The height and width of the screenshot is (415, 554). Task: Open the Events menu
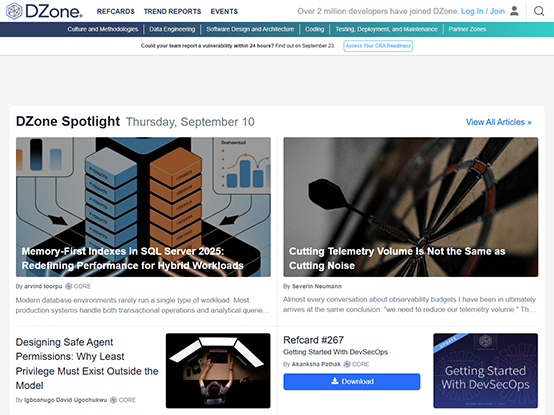[224, 11]
